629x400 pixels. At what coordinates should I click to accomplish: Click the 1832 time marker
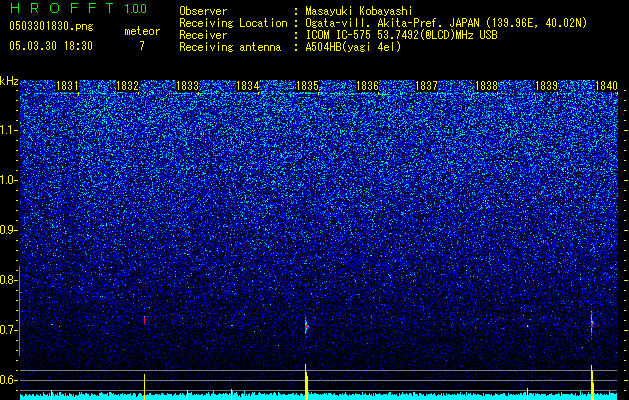127,86
